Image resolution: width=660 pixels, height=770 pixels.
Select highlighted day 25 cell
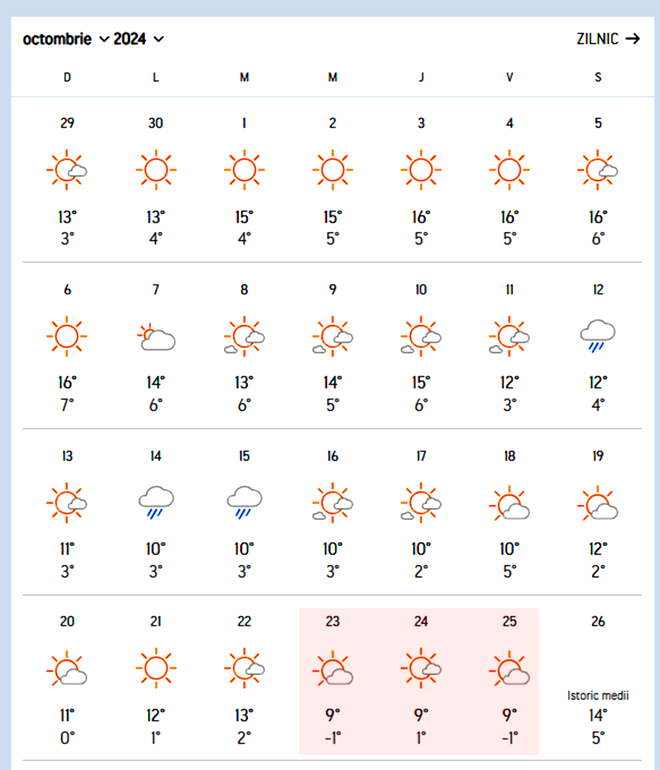point(509,681)
